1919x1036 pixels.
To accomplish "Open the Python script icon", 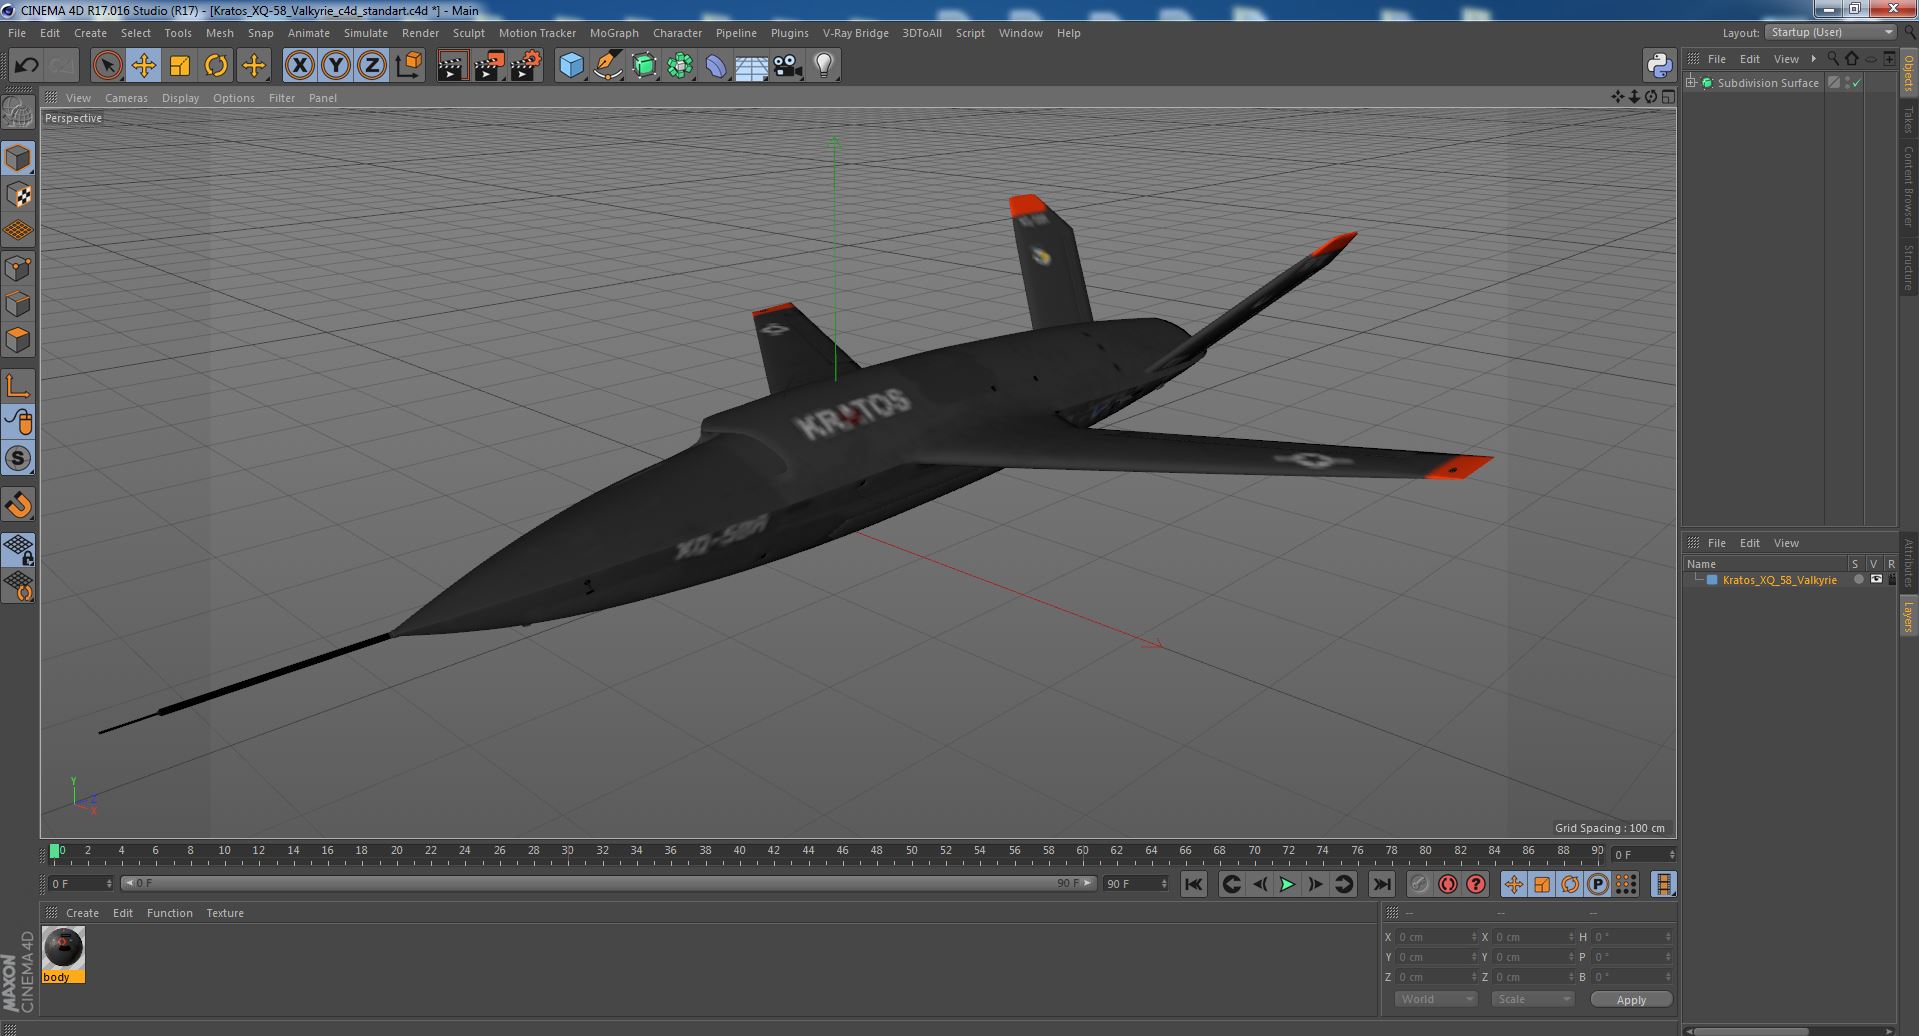I will coord(1659,66).
